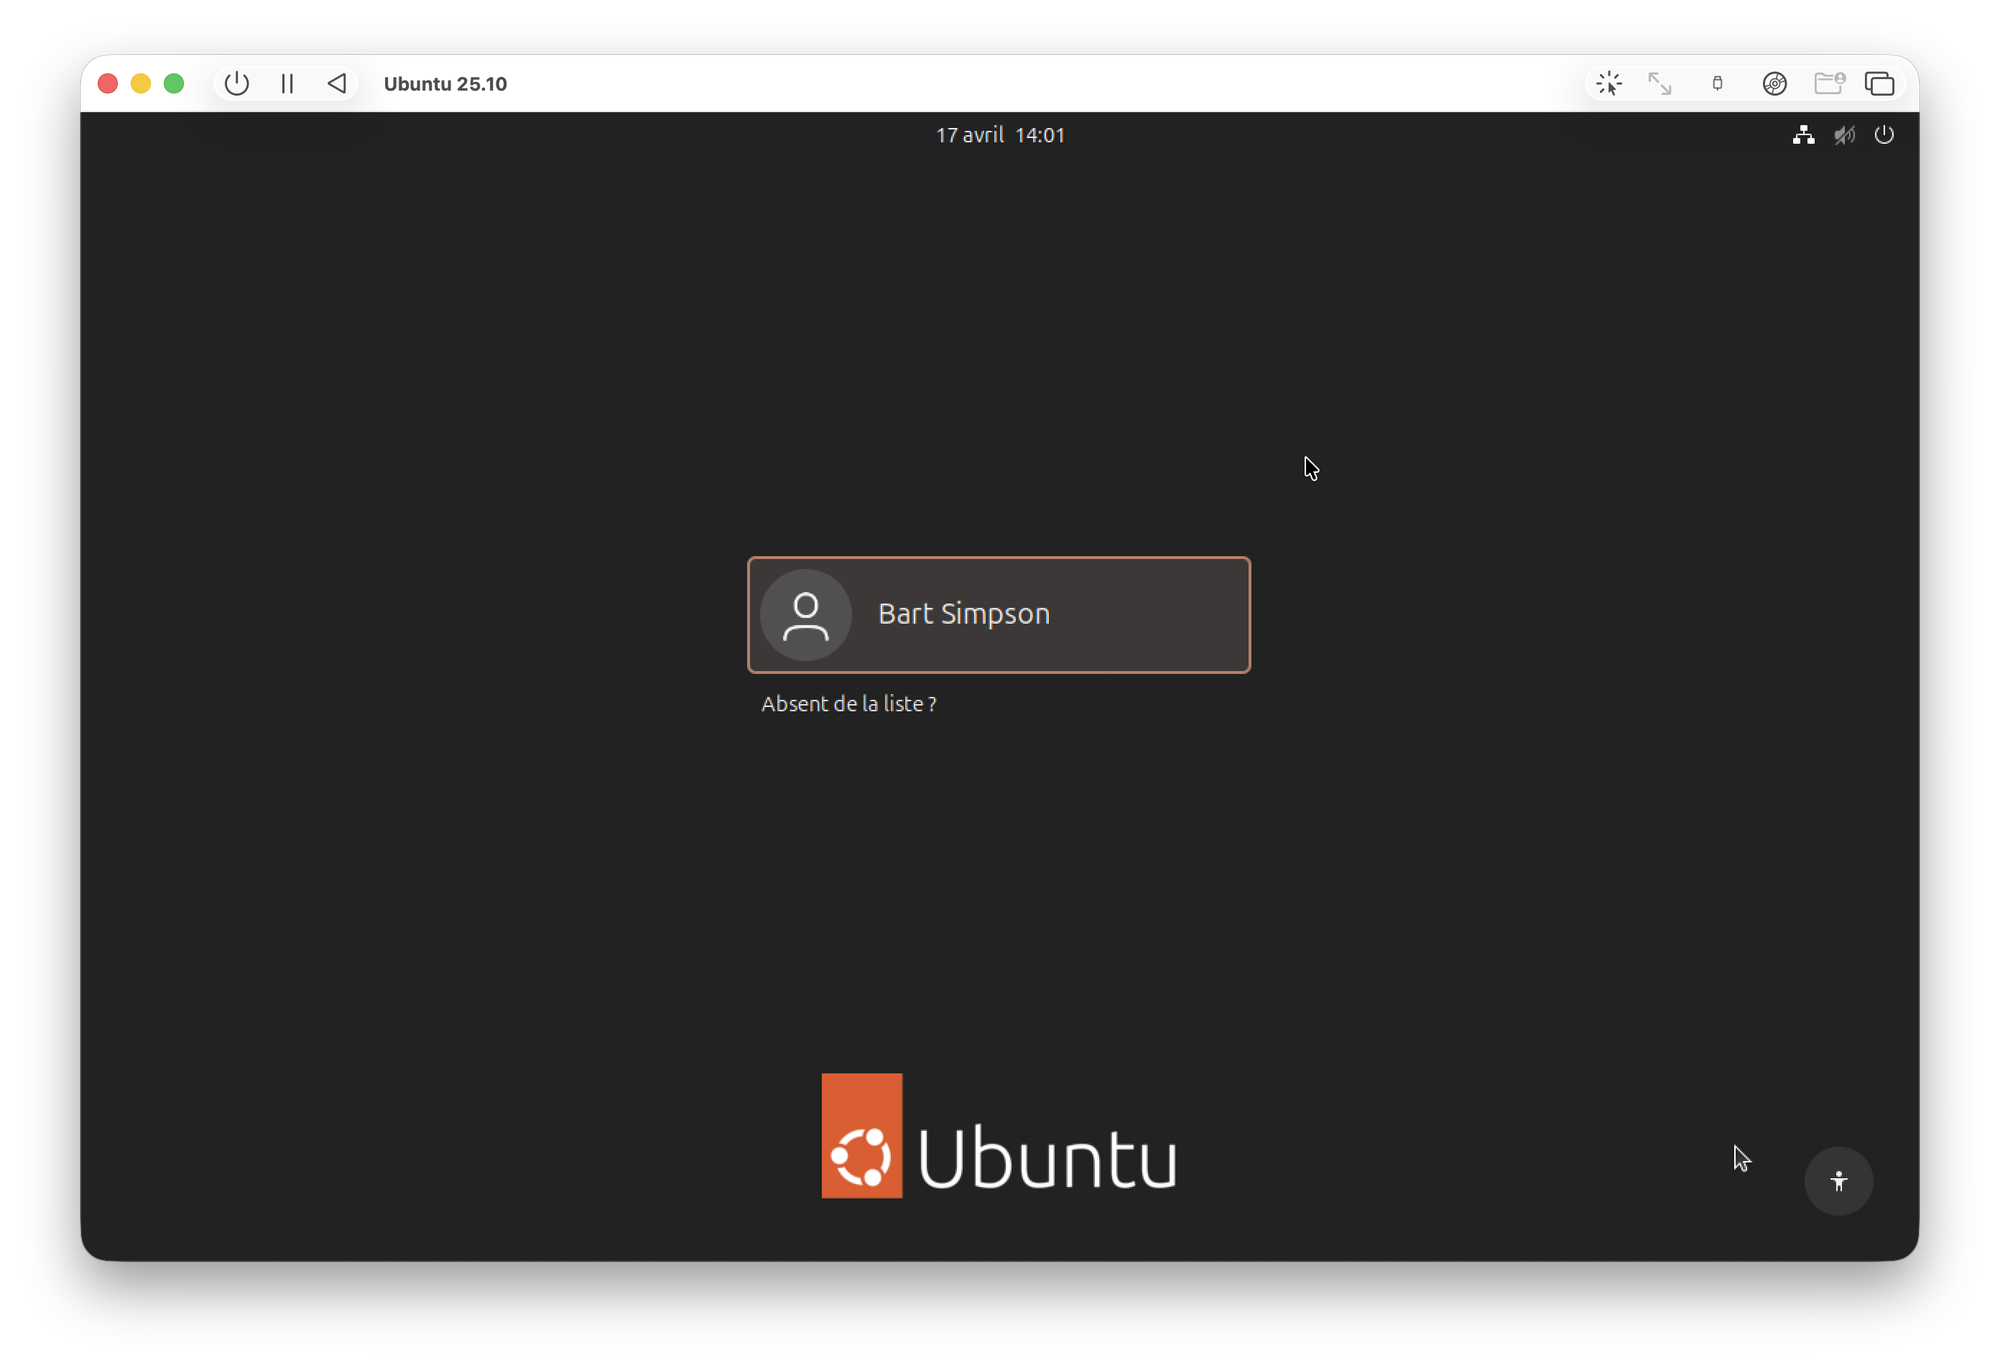Click the 'Absent de la liste ?' link

[848, 704]
